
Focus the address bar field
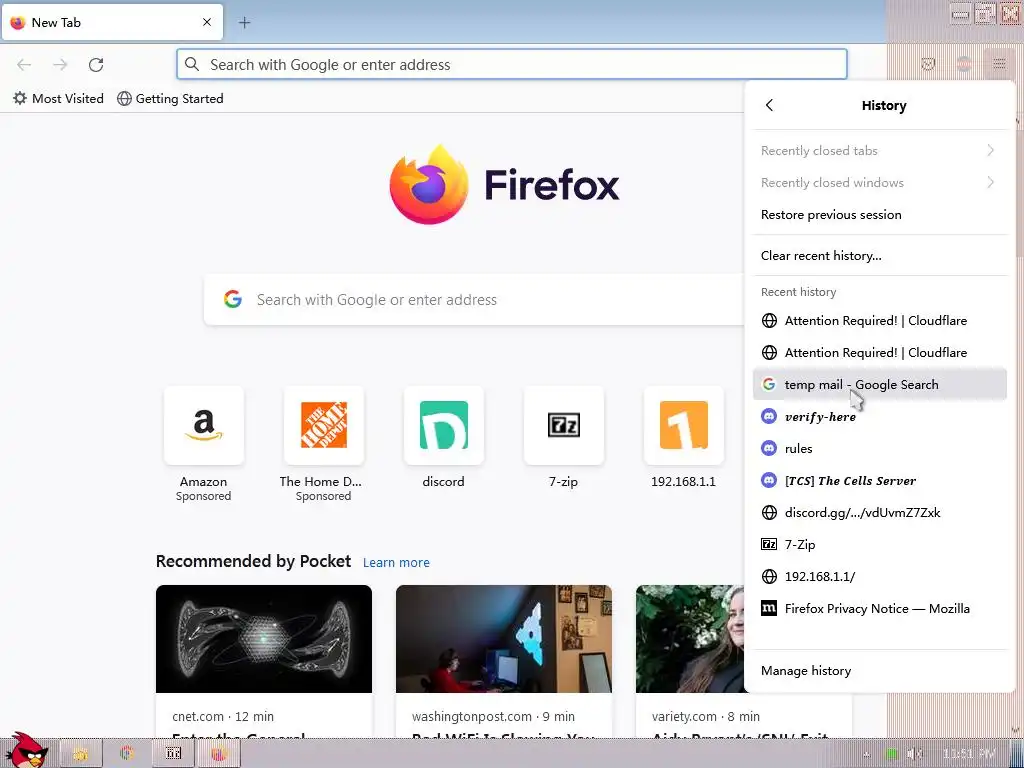coord(511,64)
